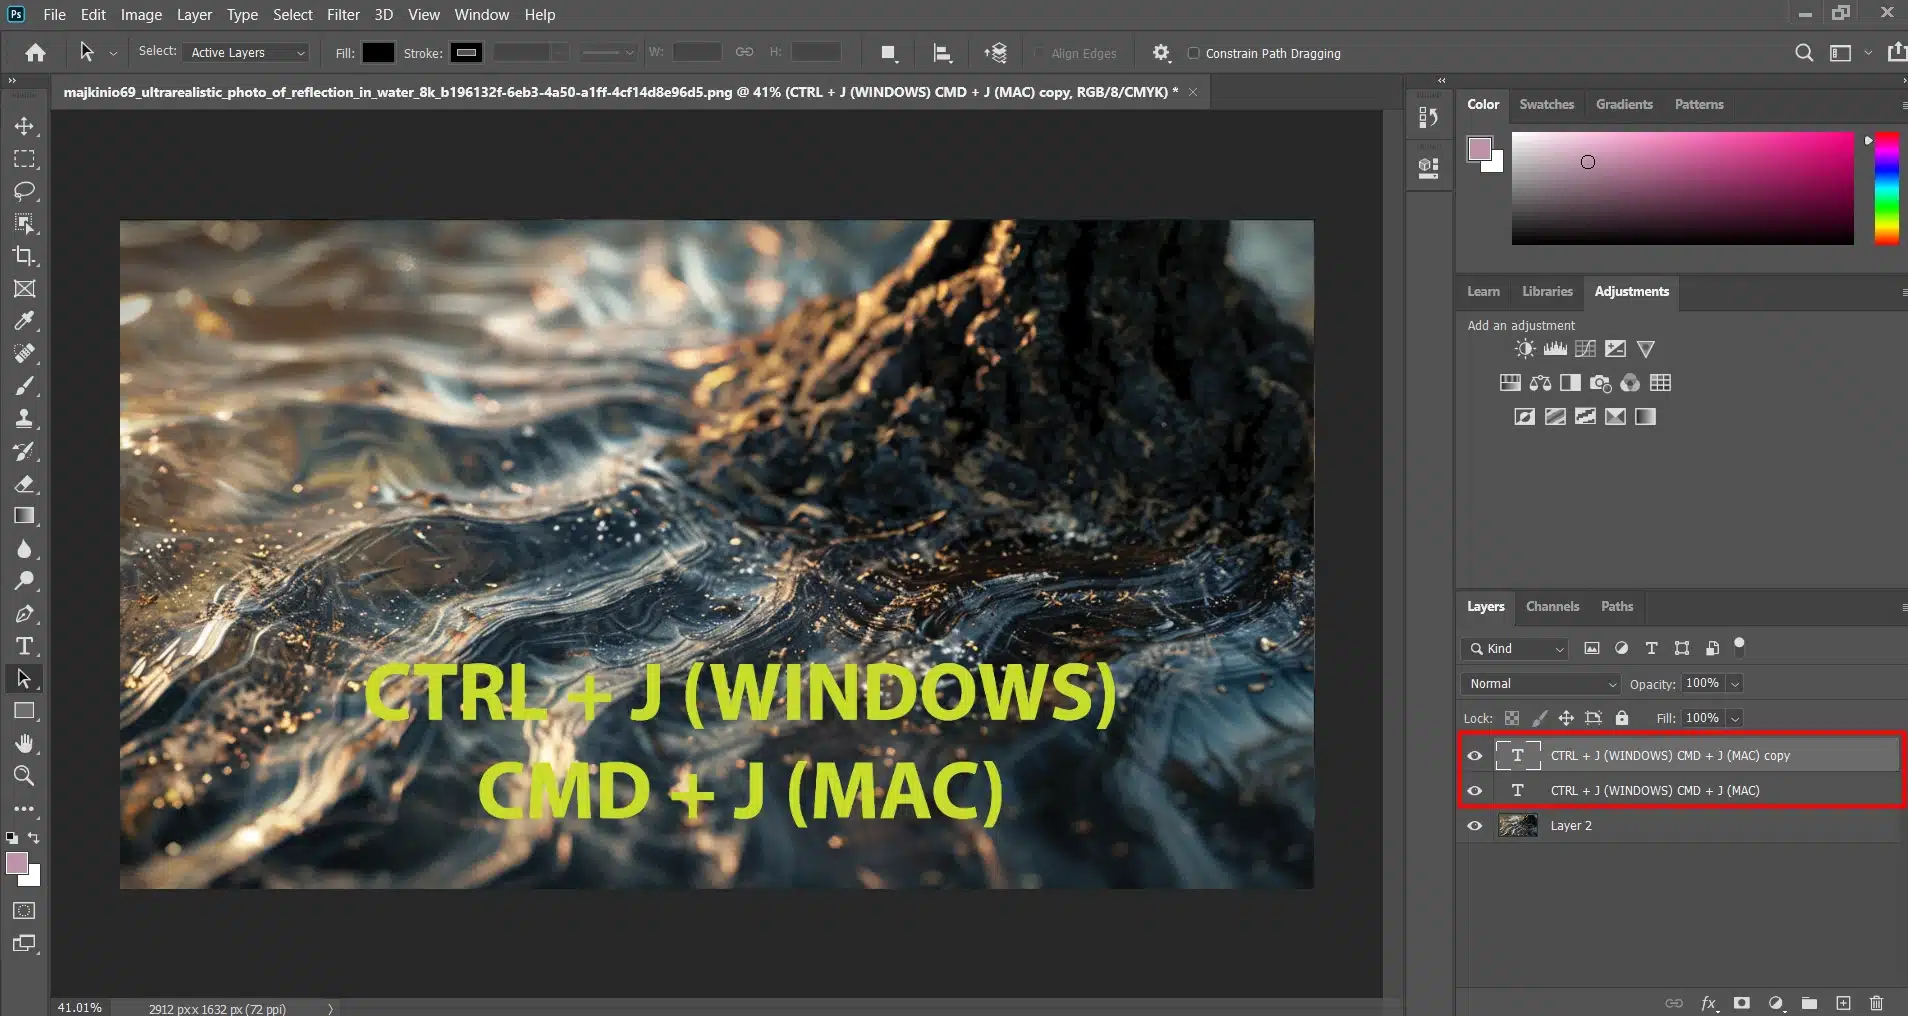The width and height of the screenshot is (1908, 1016).
Task: Select the Clone Stamp tool
Action: coord(24,418)
